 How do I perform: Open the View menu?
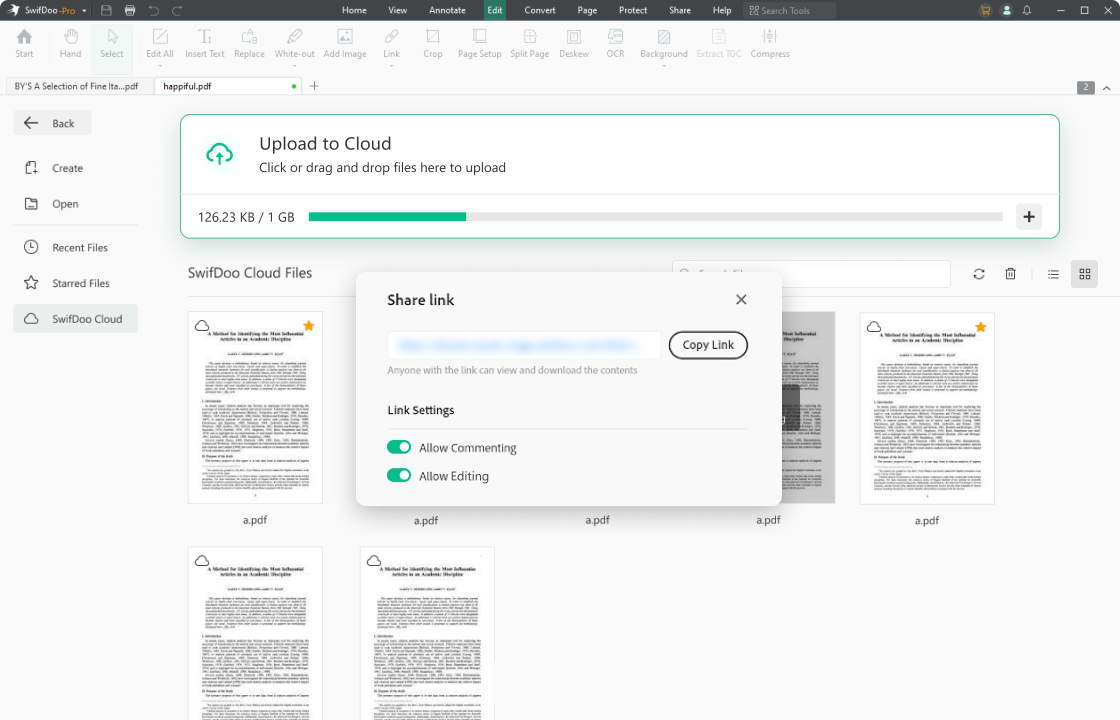(398, 11)
